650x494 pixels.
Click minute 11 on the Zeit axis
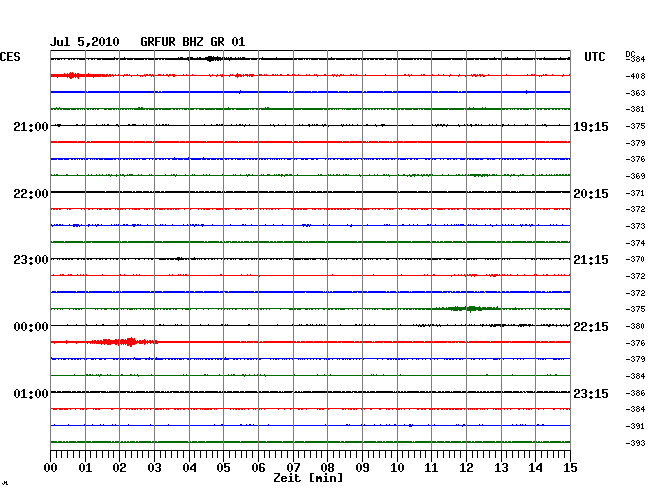coord(431,468)
